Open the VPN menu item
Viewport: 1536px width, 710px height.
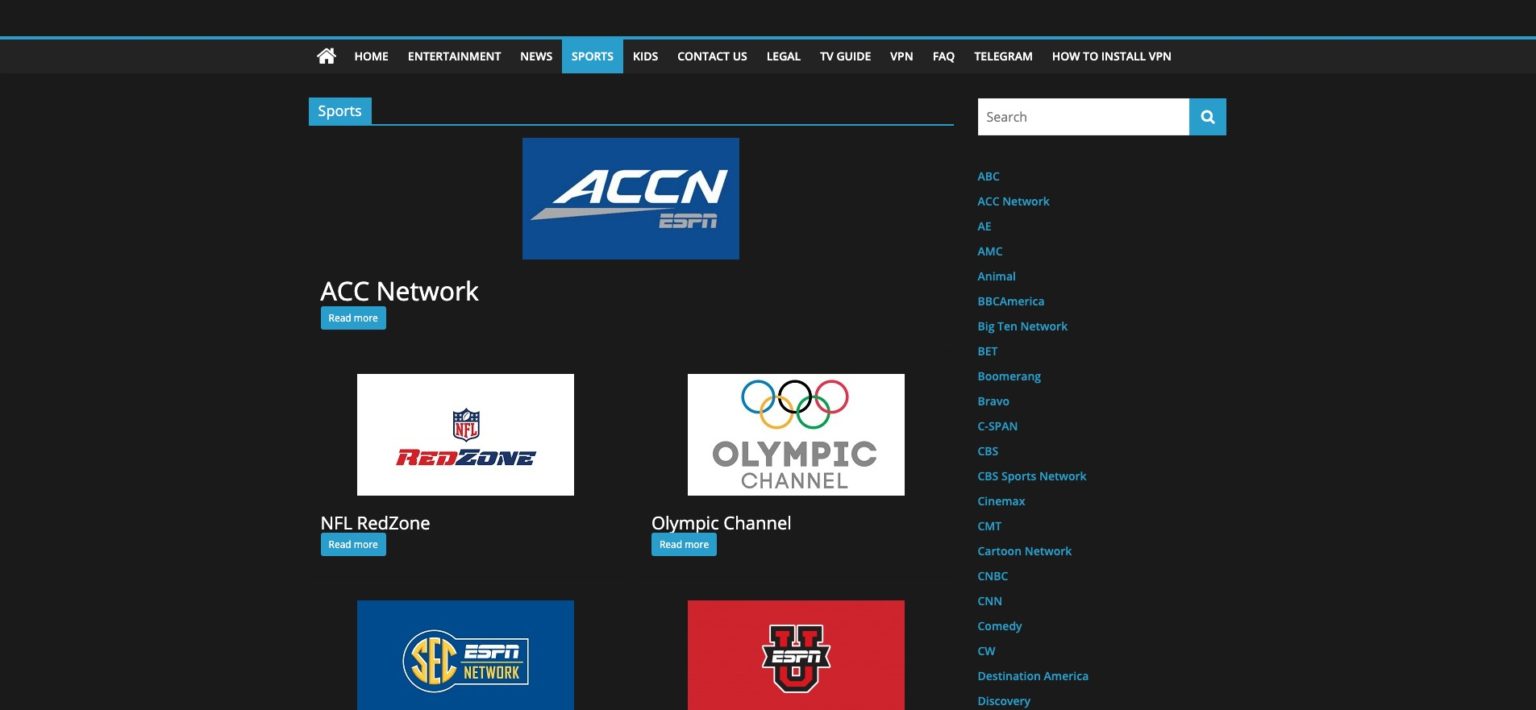pyautogui.click(x=901, y=56)
